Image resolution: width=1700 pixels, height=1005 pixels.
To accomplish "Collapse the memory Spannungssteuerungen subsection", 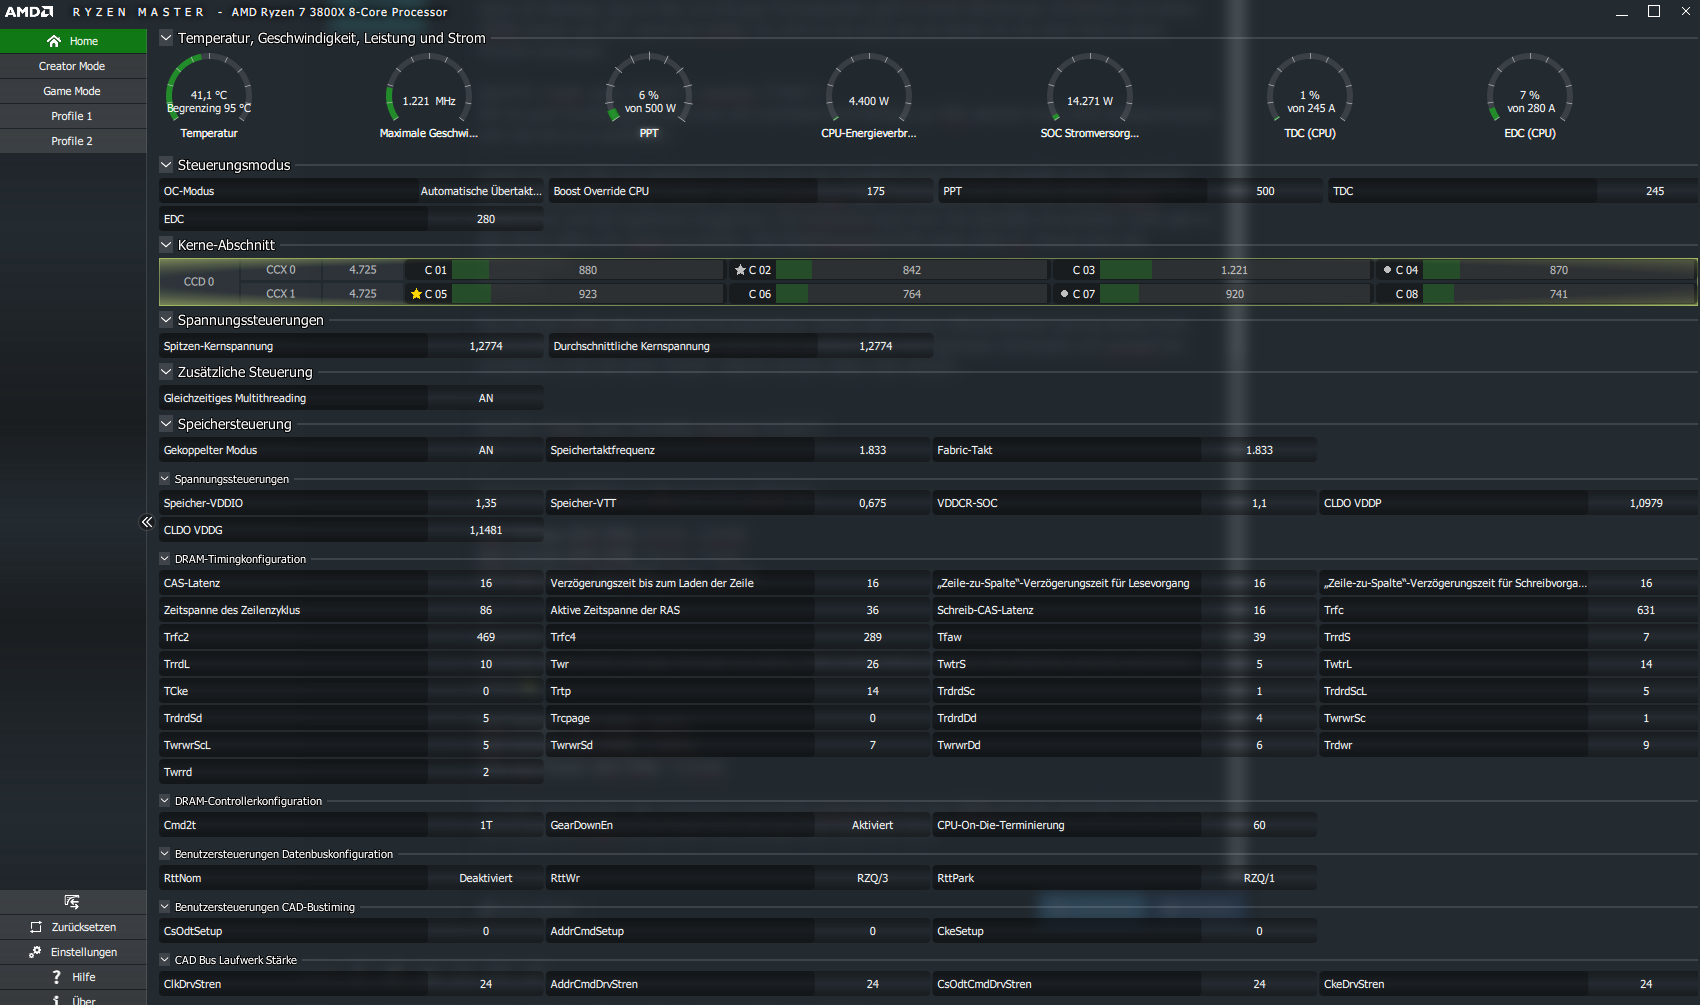I will pos(165,479).
